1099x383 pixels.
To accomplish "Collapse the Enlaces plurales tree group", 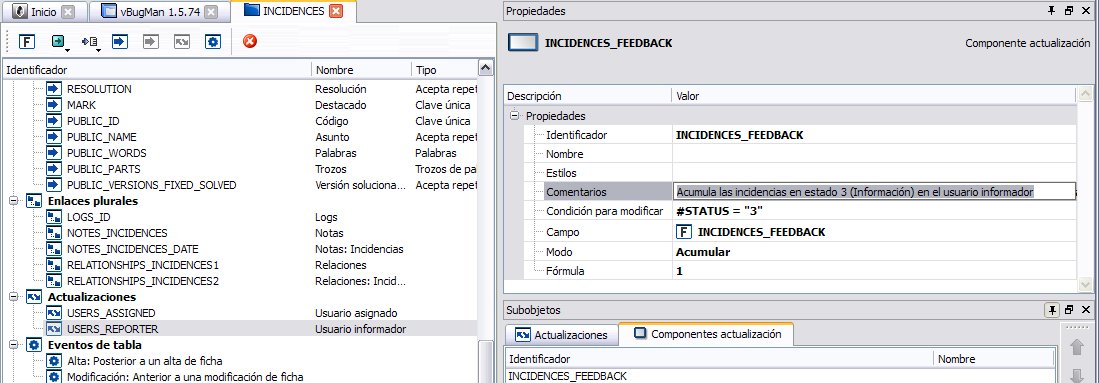I will [x=13, y=201].
